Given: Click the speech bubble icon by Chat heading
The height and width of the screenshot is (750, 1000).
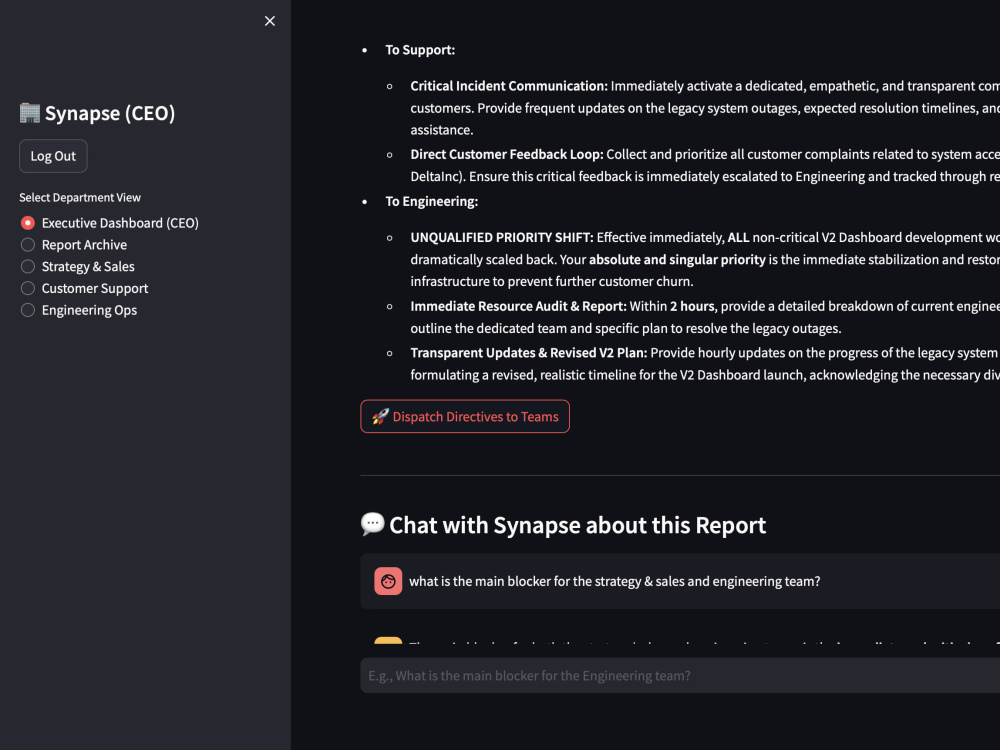Looking at the screenshot, I should click(x=372, y=524).
